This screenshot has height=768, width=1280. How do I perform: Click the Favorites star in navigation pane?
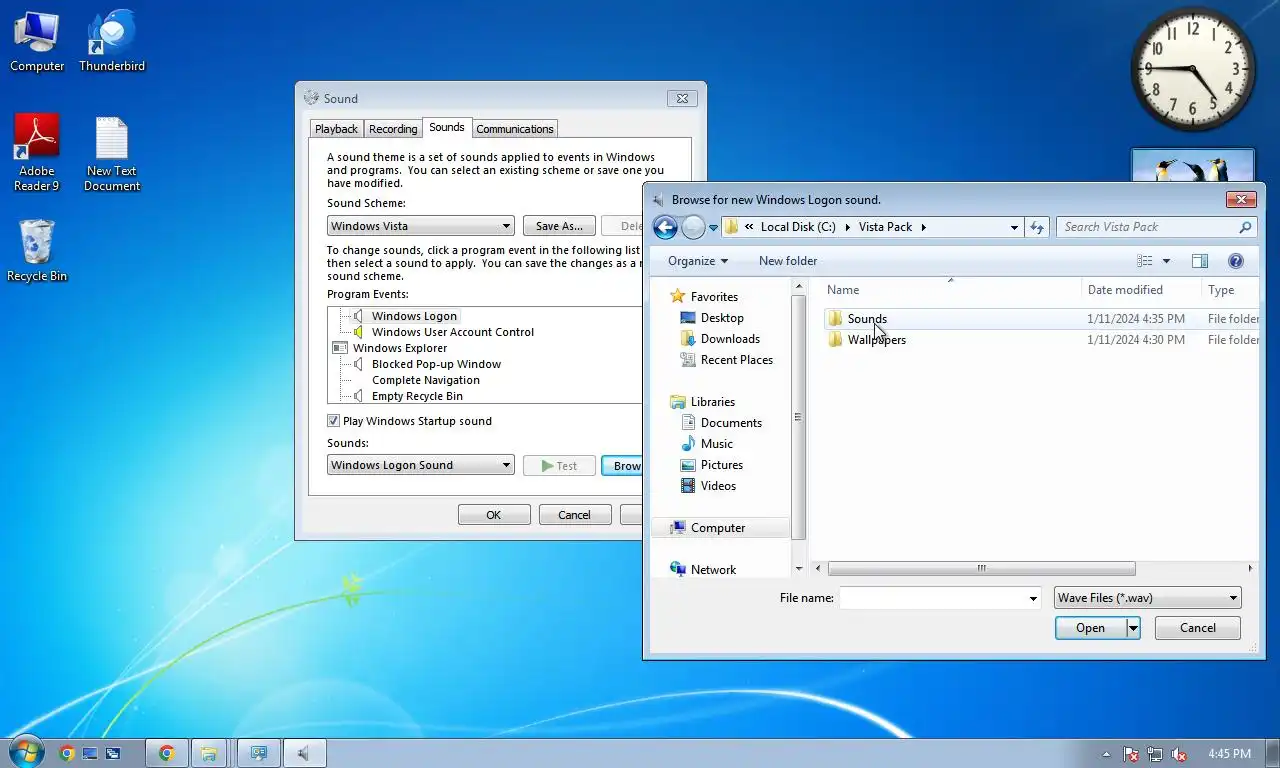[678, 297]
